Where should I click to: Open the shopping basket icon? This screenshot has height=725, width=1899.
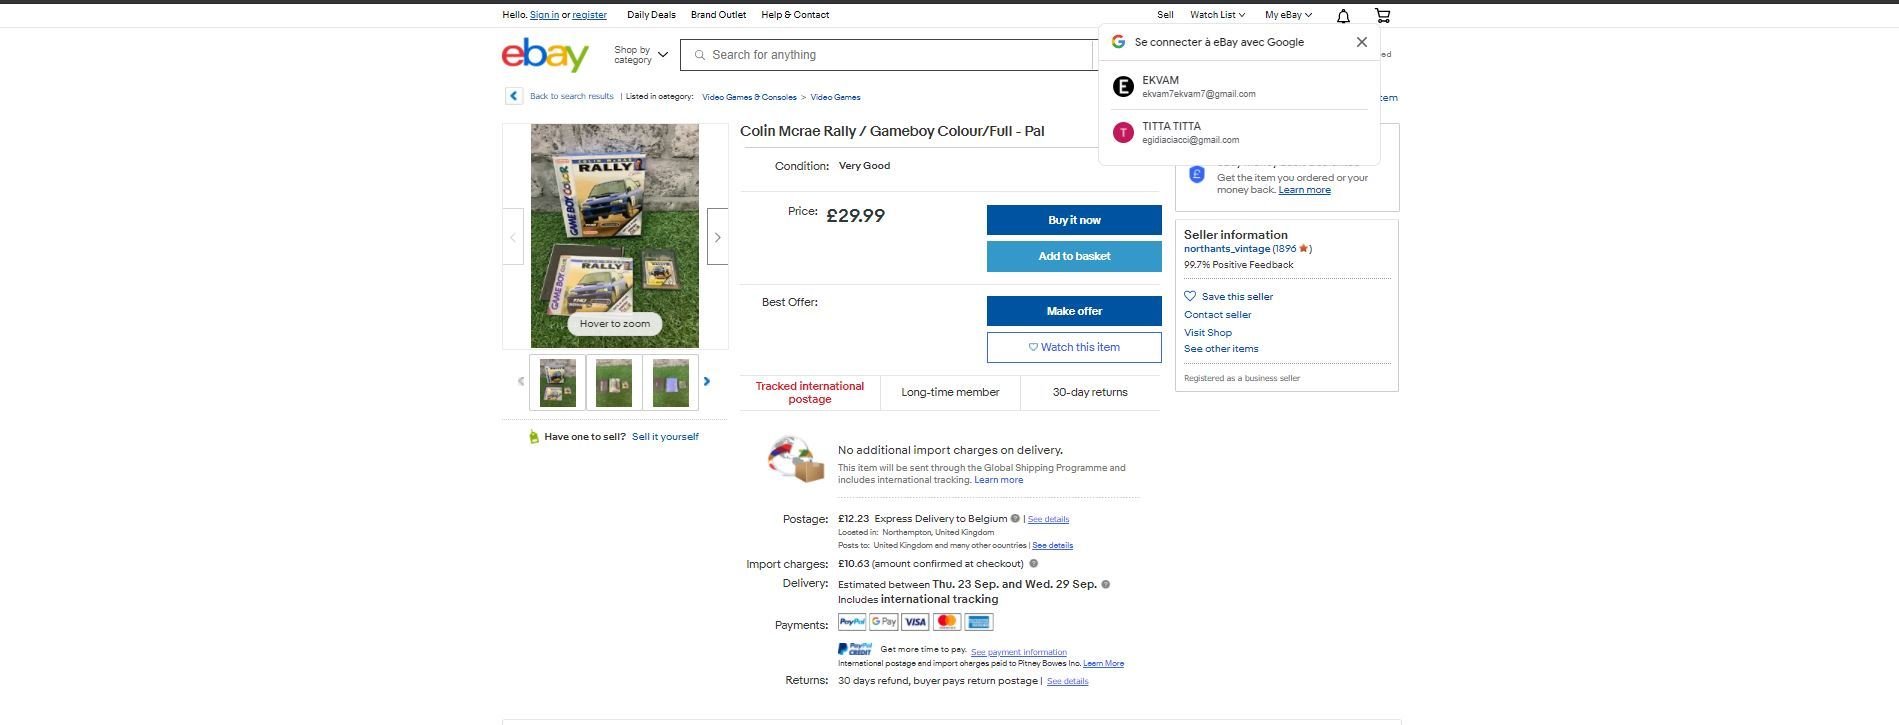[1382, 15]
